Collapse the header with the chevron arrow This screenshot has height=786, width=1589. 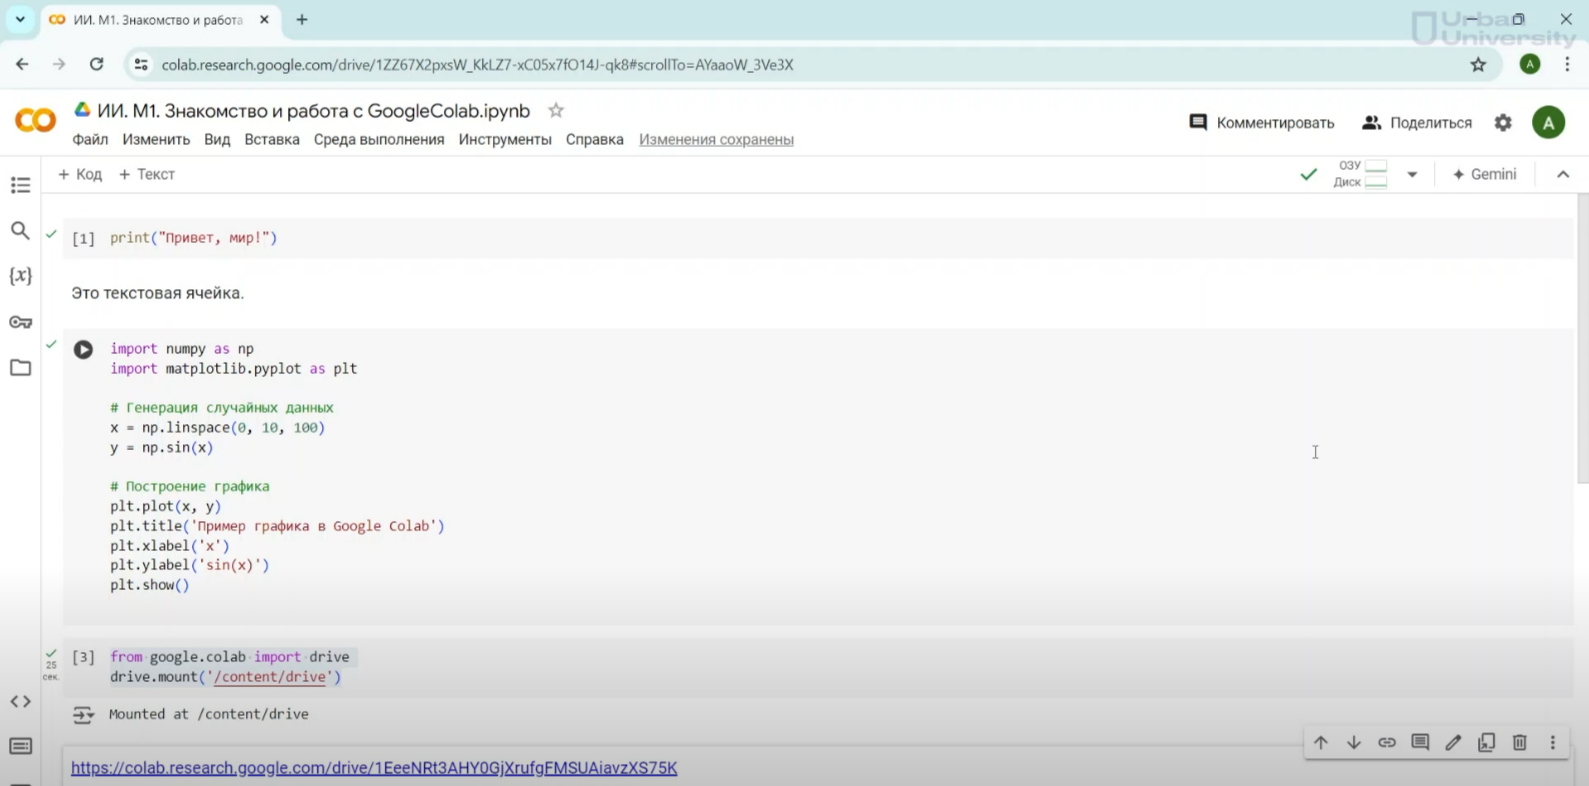(x=1563, y=174)
